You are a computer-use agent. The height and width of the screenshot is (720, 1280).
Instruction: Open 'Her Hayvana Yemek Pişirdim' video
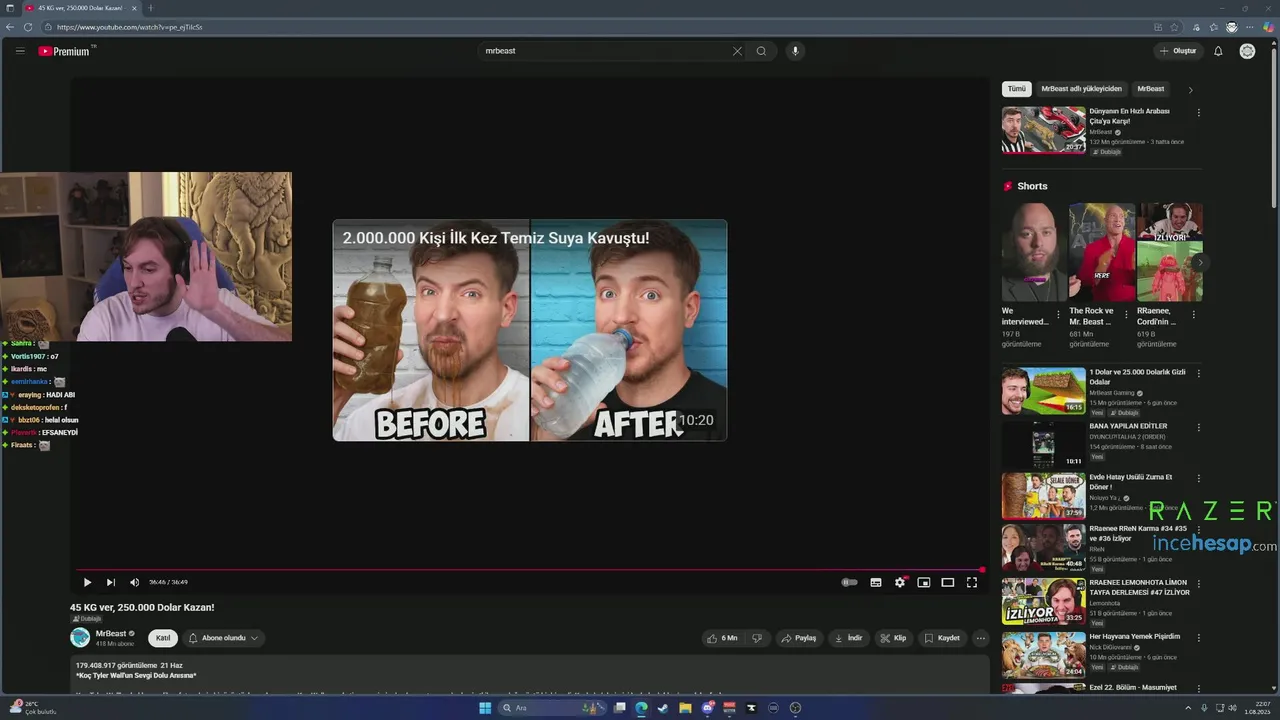(x=1043, y=654)
